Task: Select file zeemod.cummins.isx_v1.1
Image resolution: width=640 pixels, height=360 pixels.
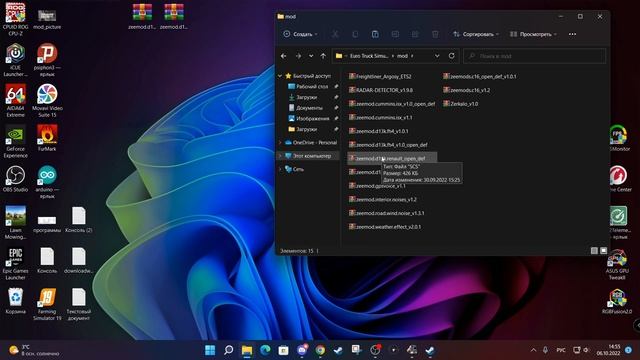Action: tap(380, 117)
